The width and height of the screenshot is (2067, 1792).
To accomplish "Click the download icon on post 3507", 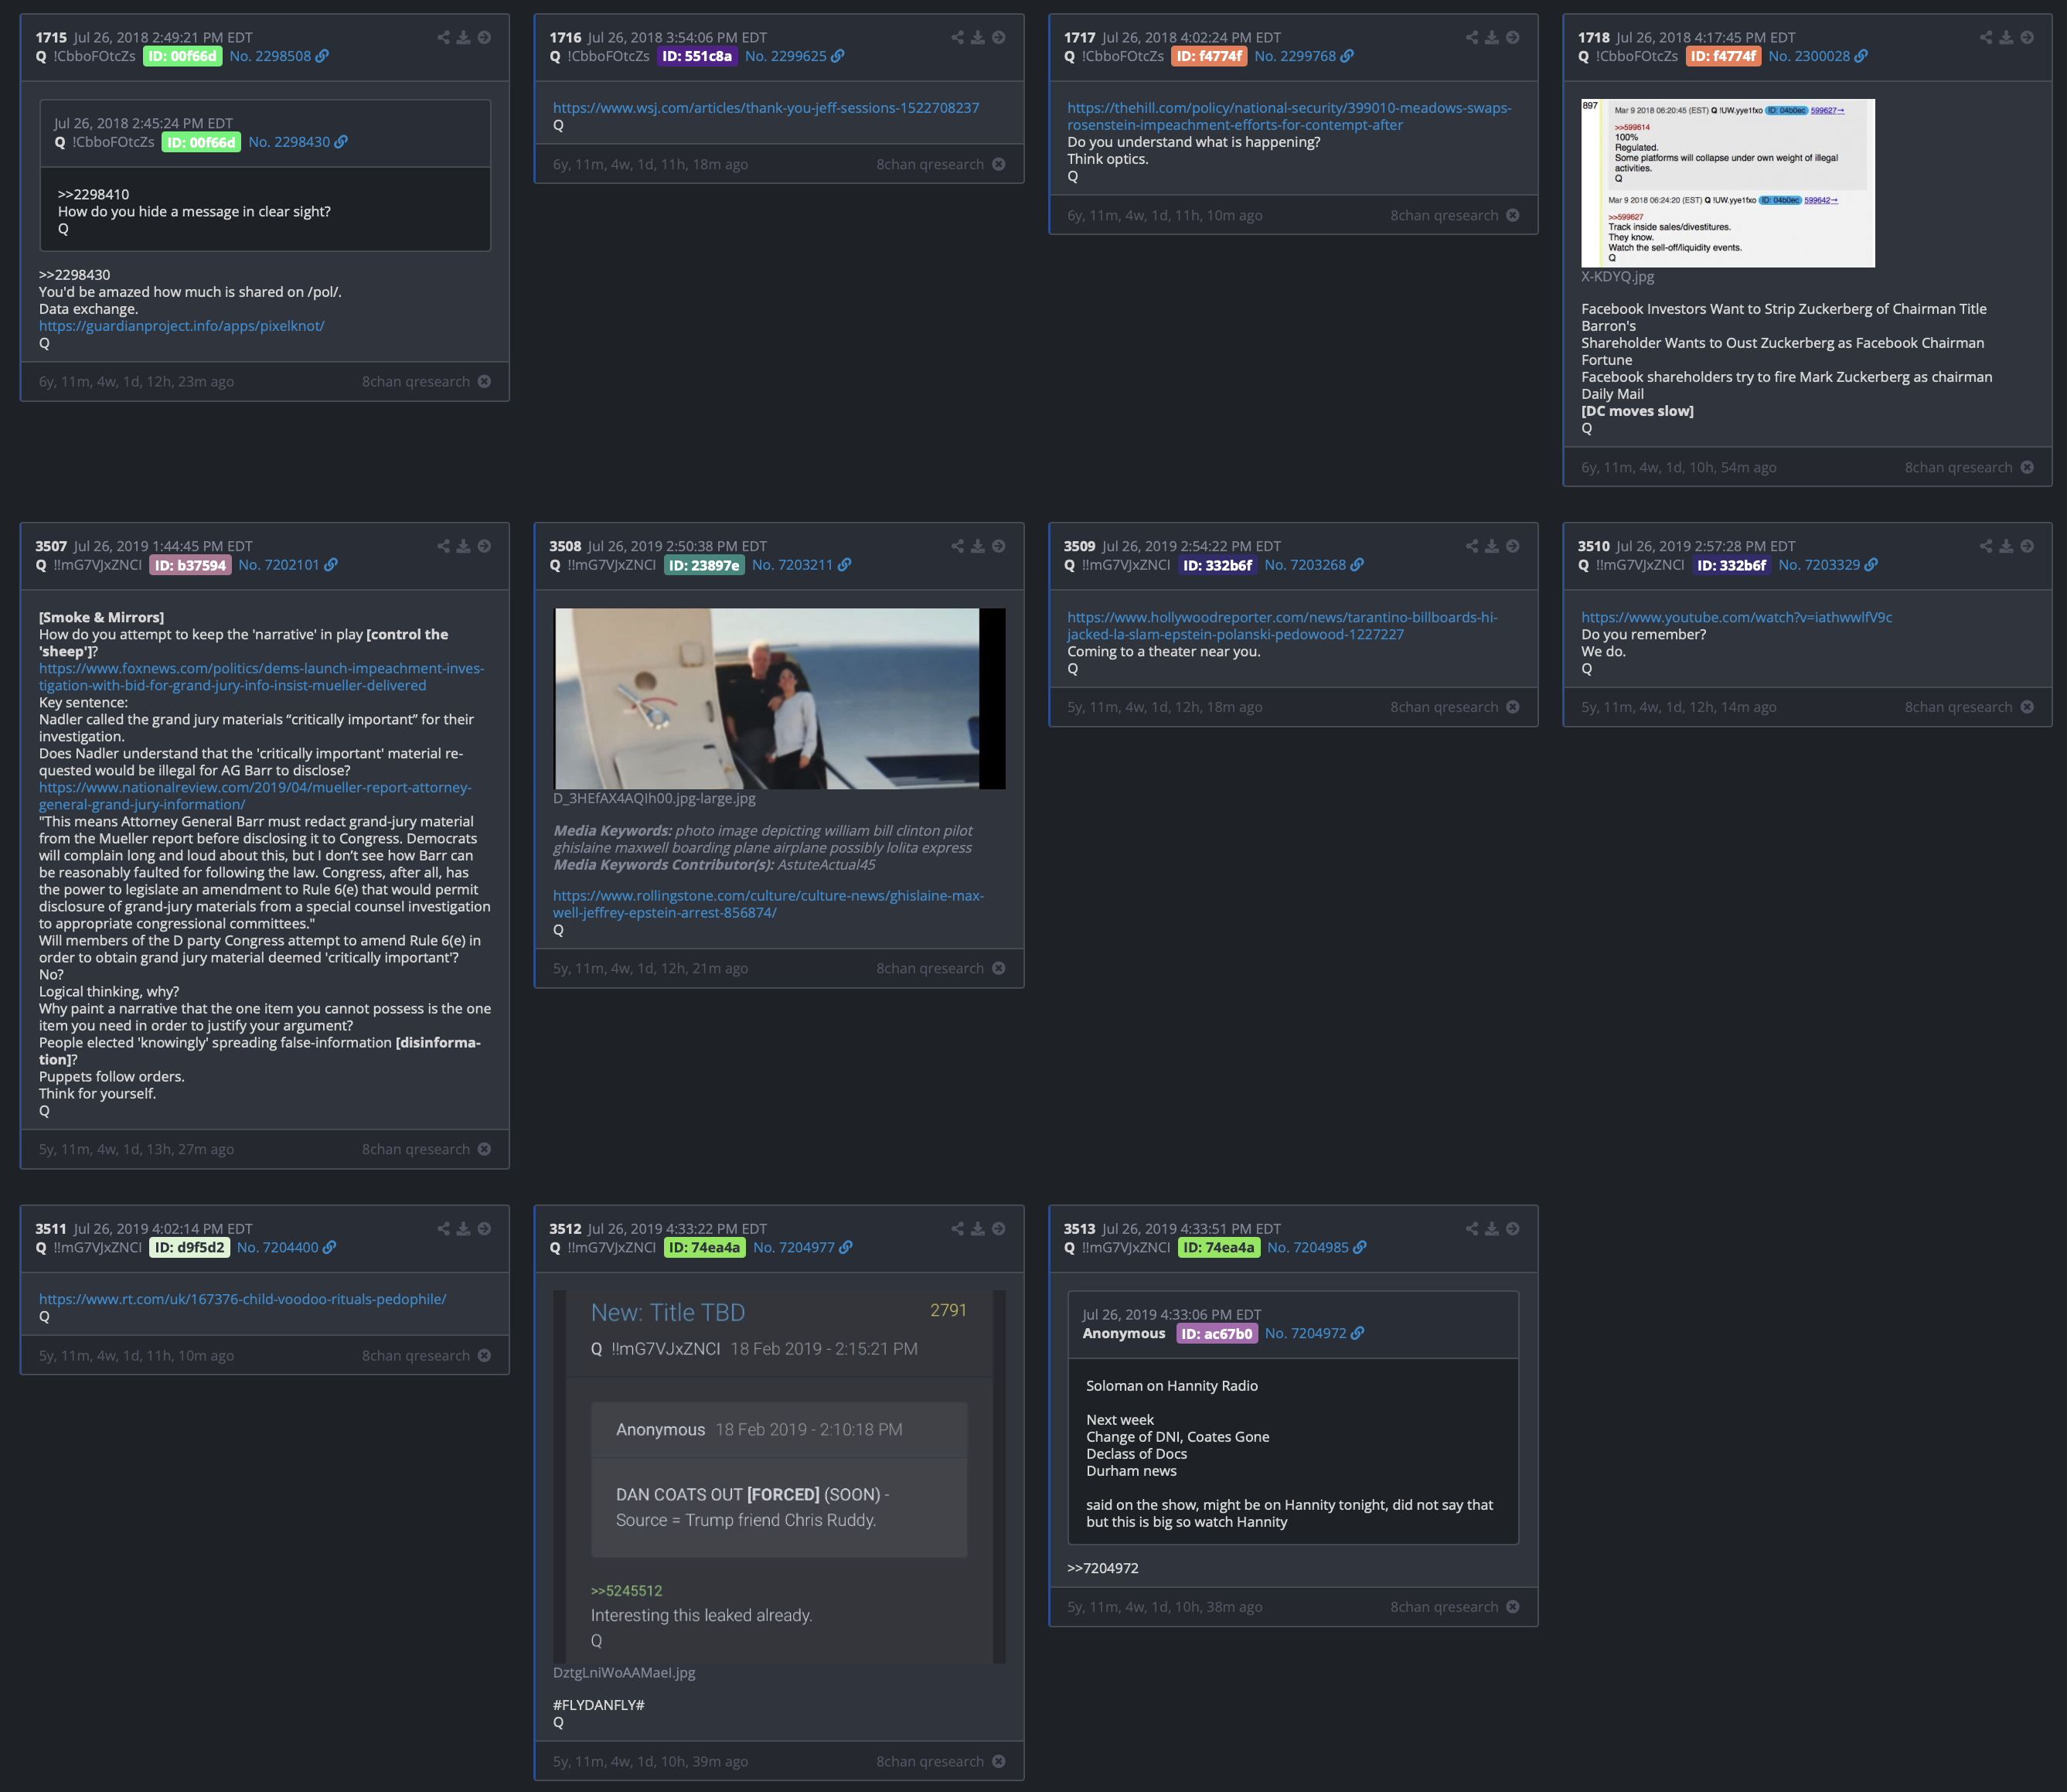I will 463,547.
